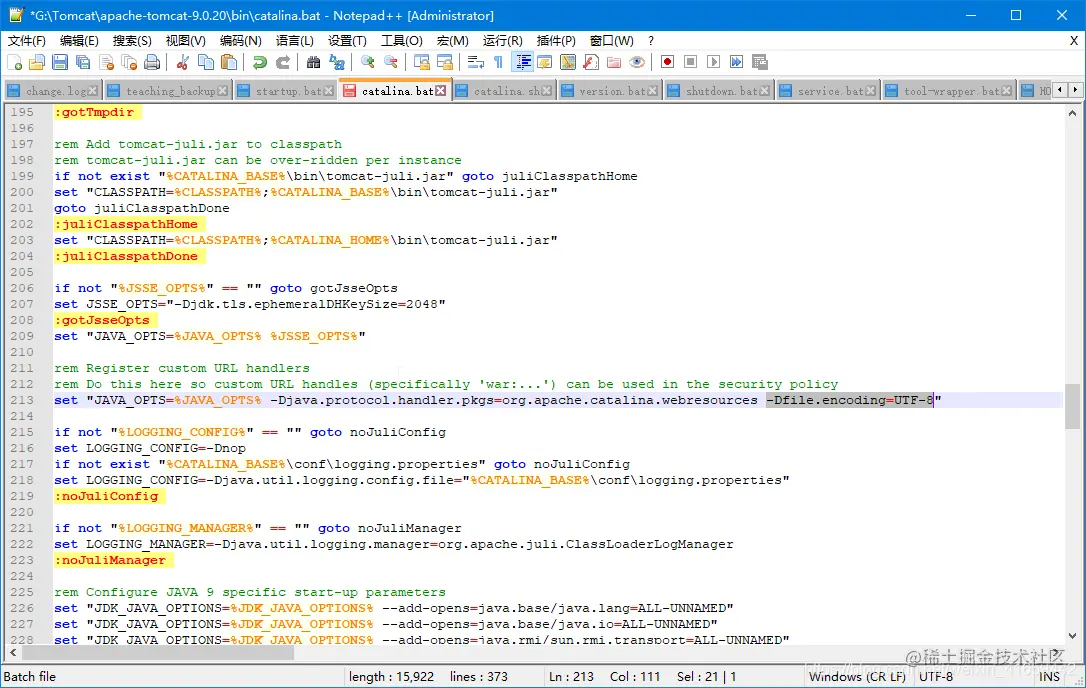The height and width of the screenshot is (688, 1086).
Task: Switch to the change.log tab
Action: click(52, 91)
